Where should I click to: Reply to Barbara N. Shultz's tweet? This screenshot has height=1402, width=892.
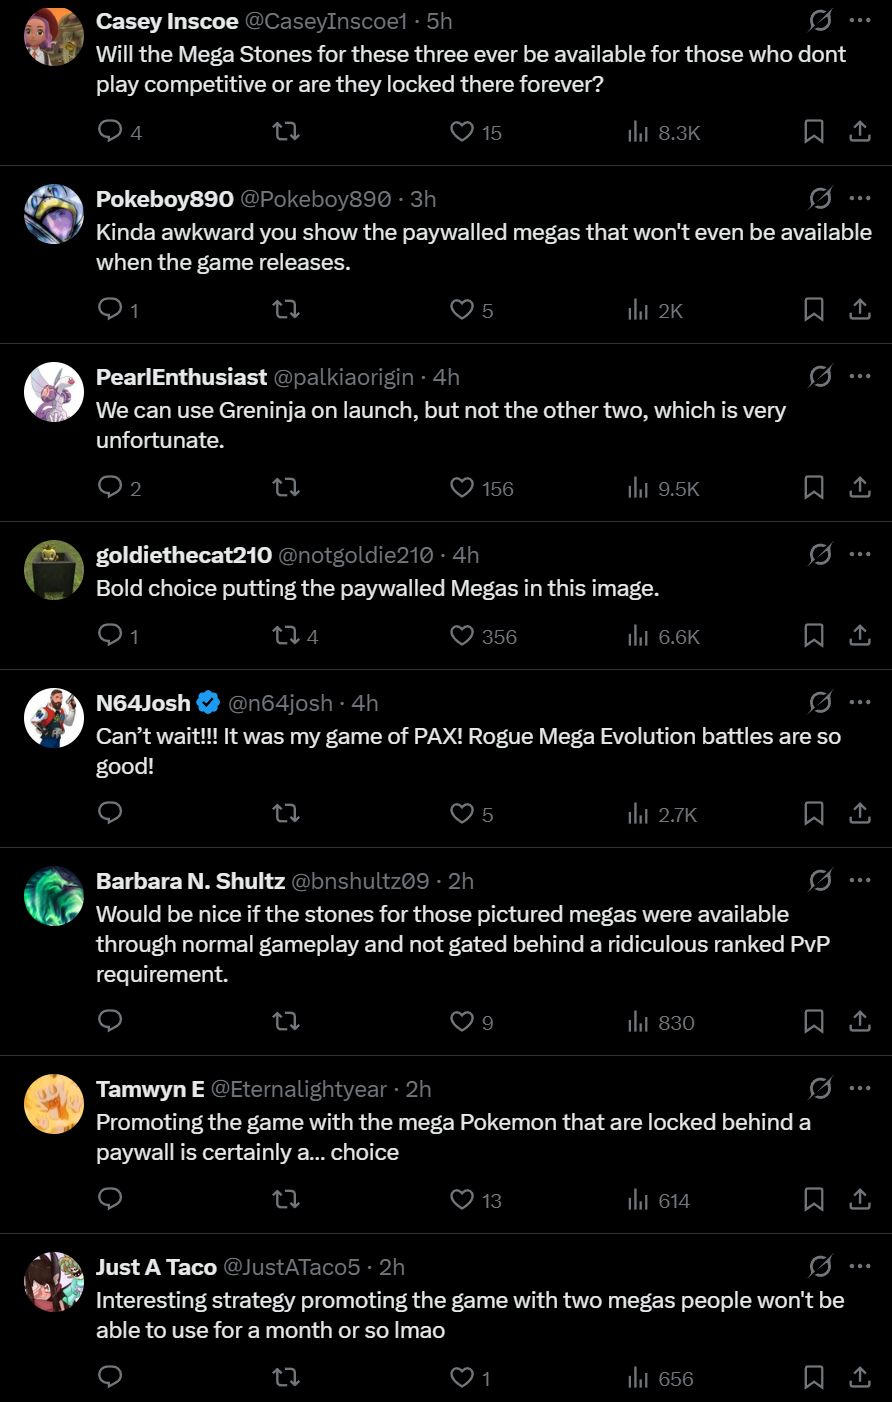pyautogui.click(x=110, y=1021)
